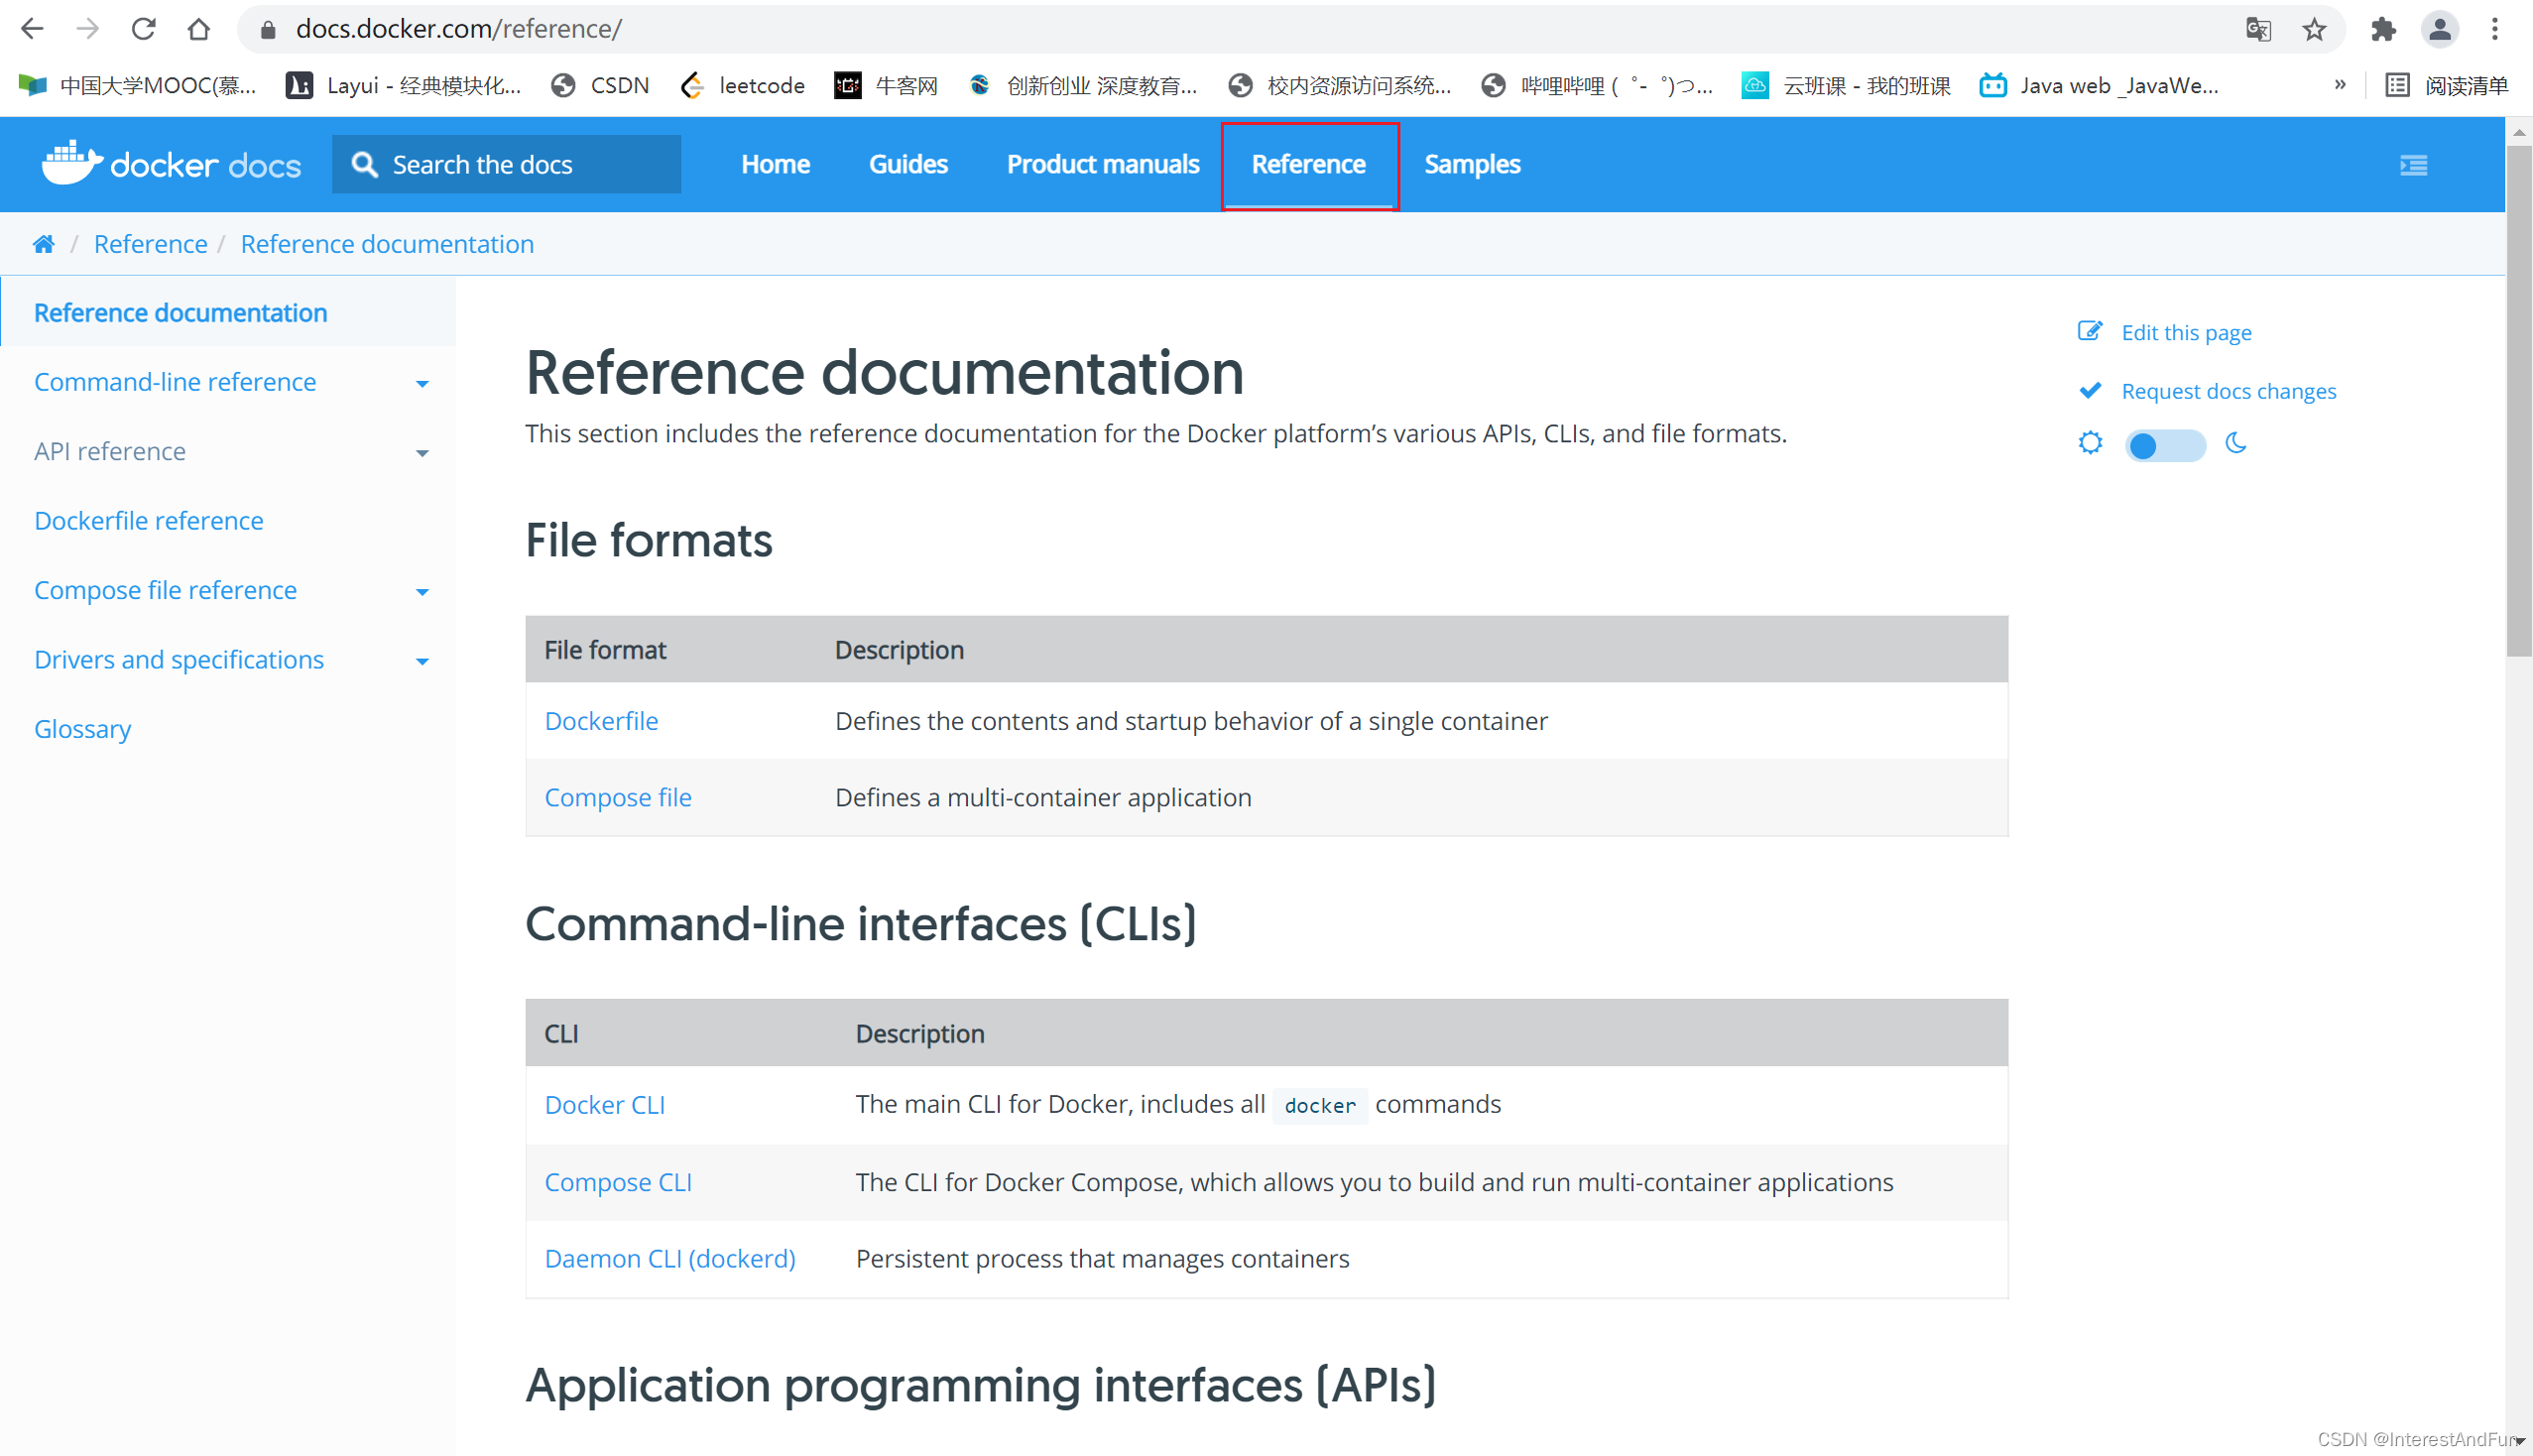
Task: Expand the Drivers and specifications arrow
Action: pyautogui.click(x=422, y=661)
